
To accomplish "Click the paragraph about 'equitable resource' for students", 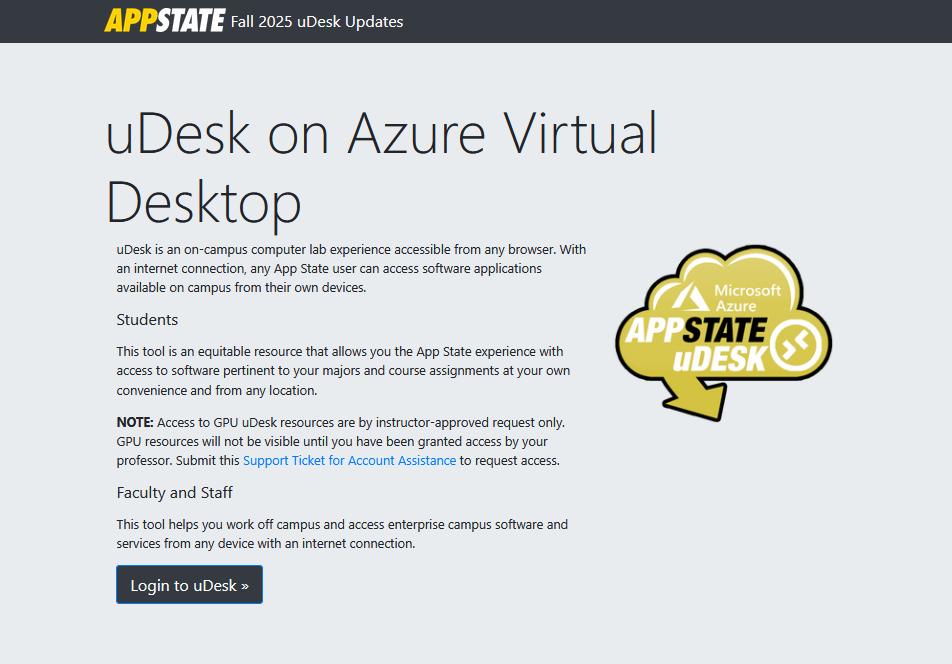I will coord(343,371).
